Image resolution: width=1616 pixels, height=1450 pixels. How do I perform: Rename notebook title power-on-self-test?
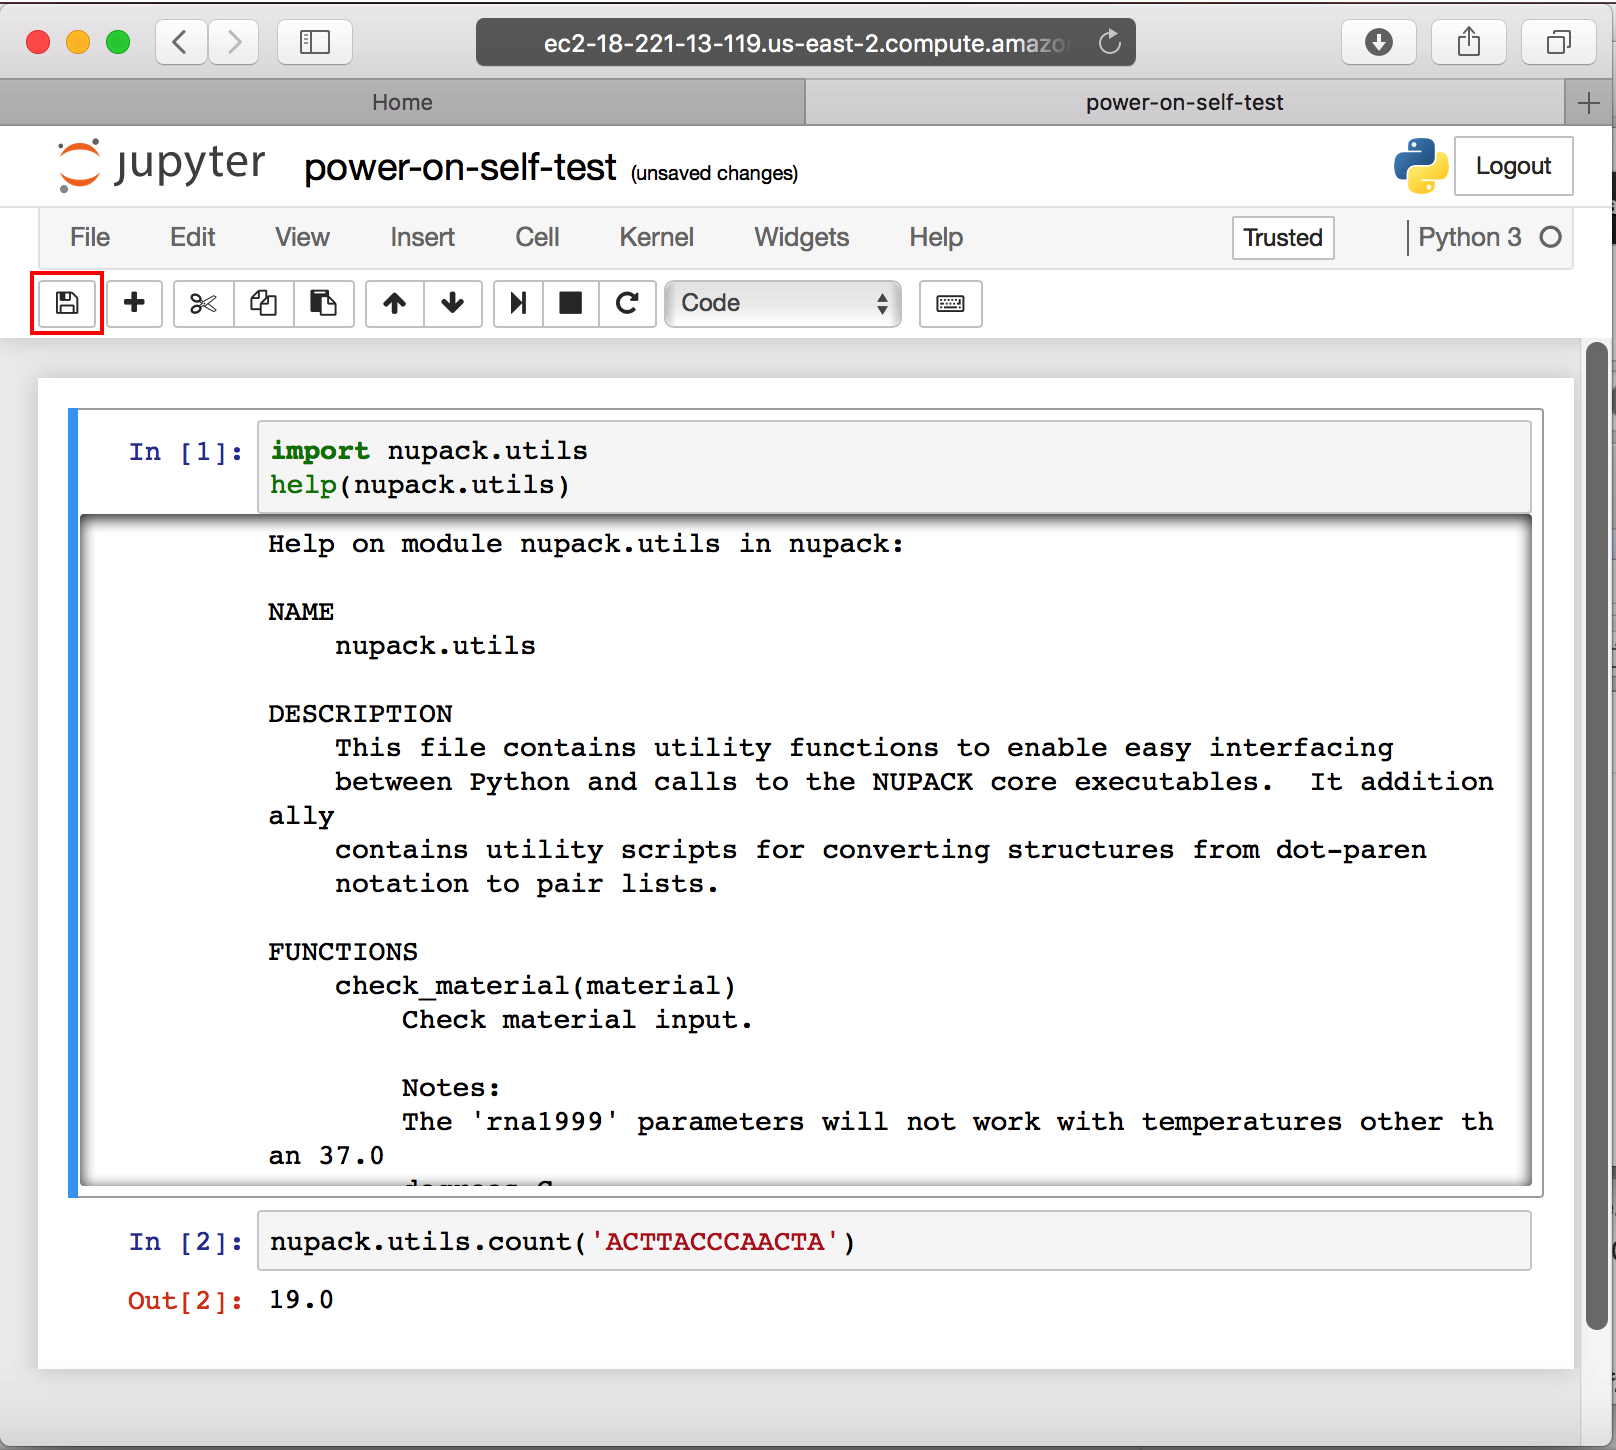[460, 168]
